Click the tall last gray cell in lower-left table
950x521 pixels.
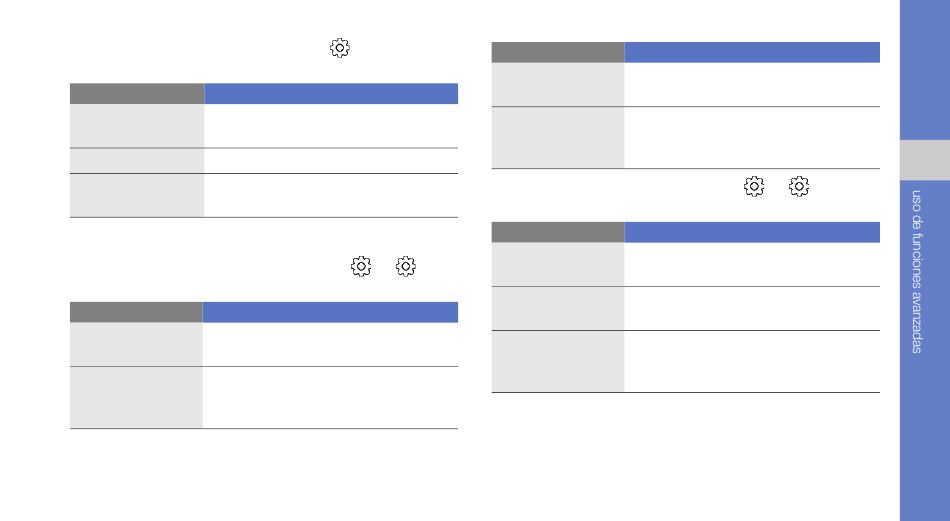(x=136, y=397)
